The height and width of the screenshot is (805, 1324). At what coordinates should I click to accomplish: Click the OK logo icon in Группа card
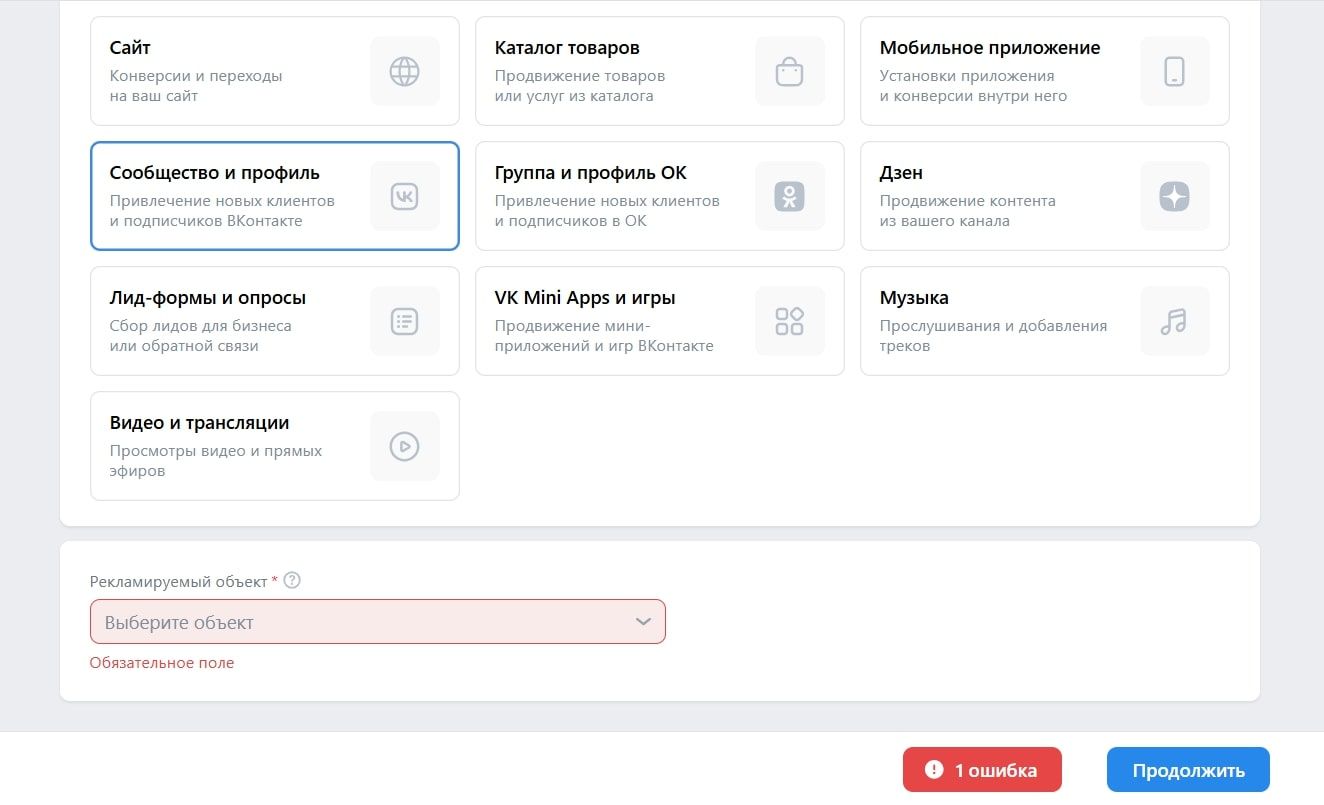pyautogui.click(x=789, y=196)
